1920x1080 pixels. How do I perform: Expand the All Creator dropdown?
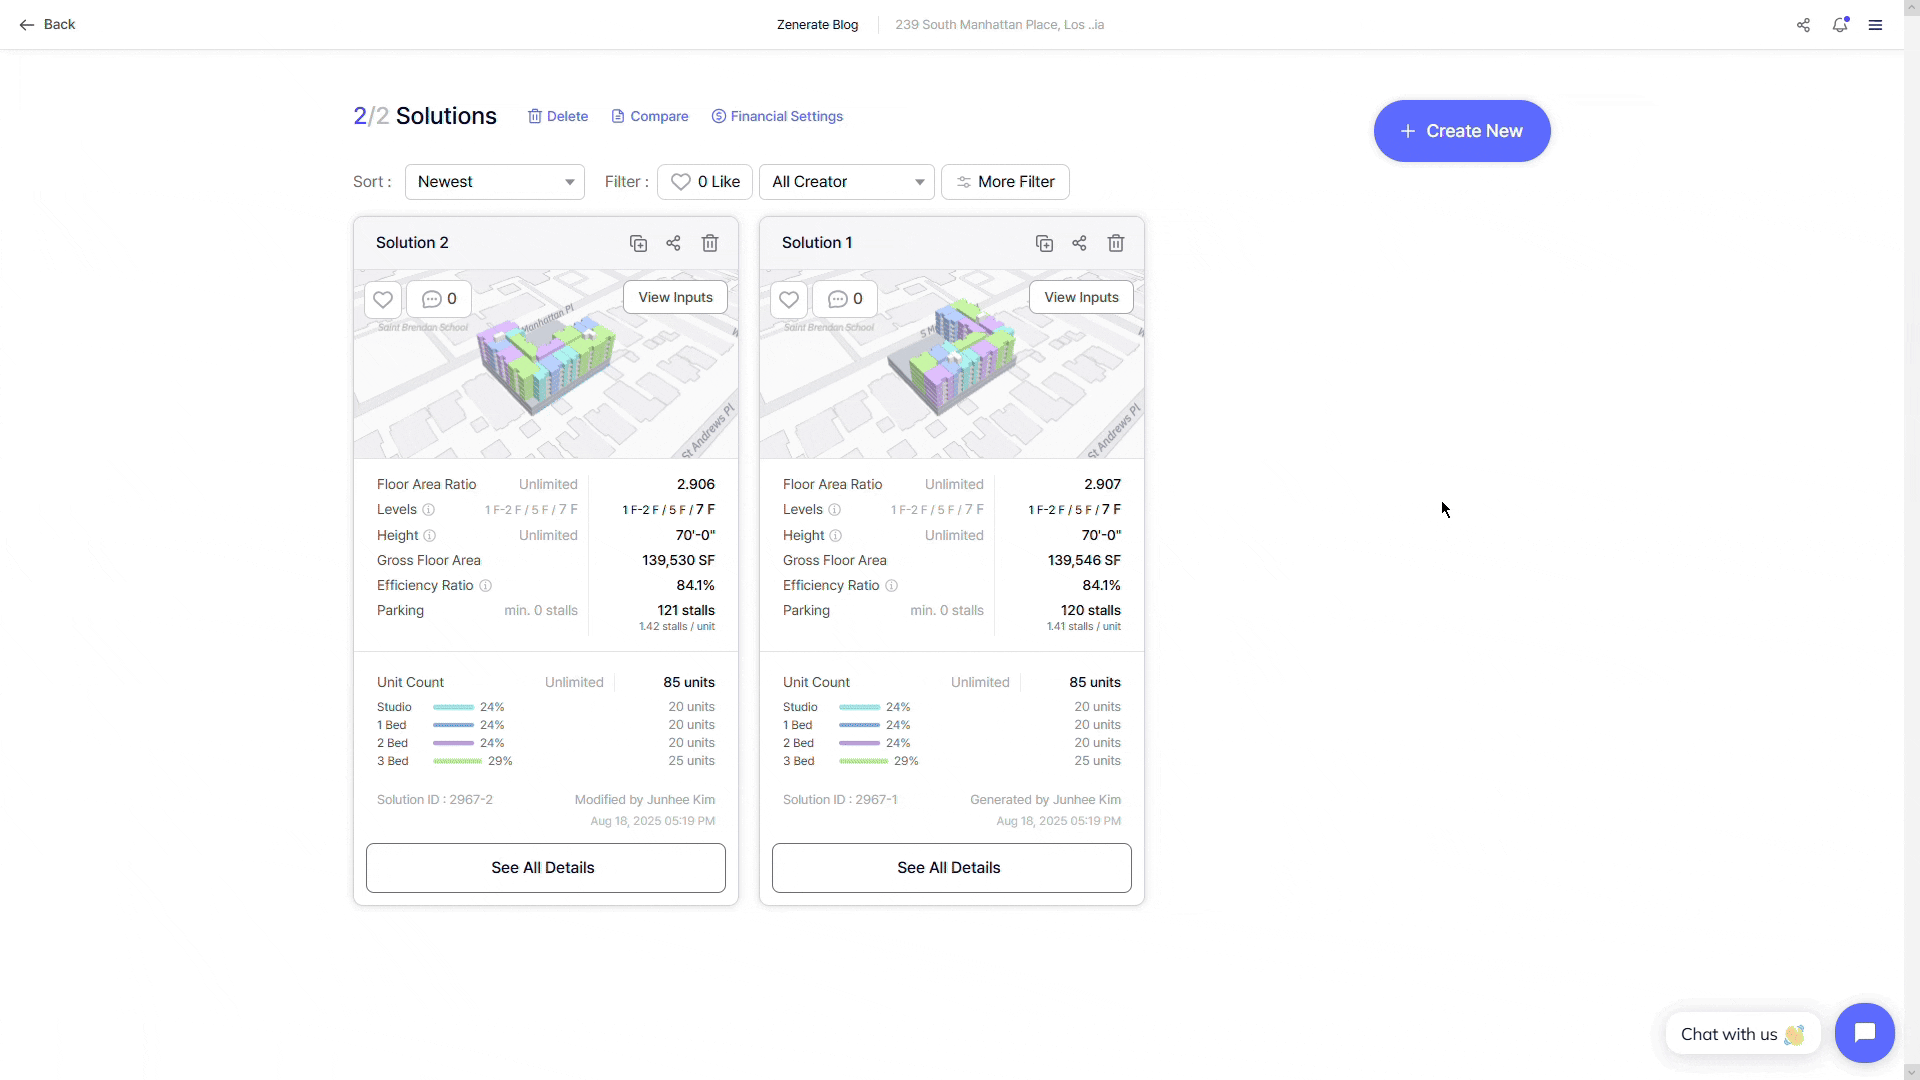pyautogui.click(x=847, y=182)
